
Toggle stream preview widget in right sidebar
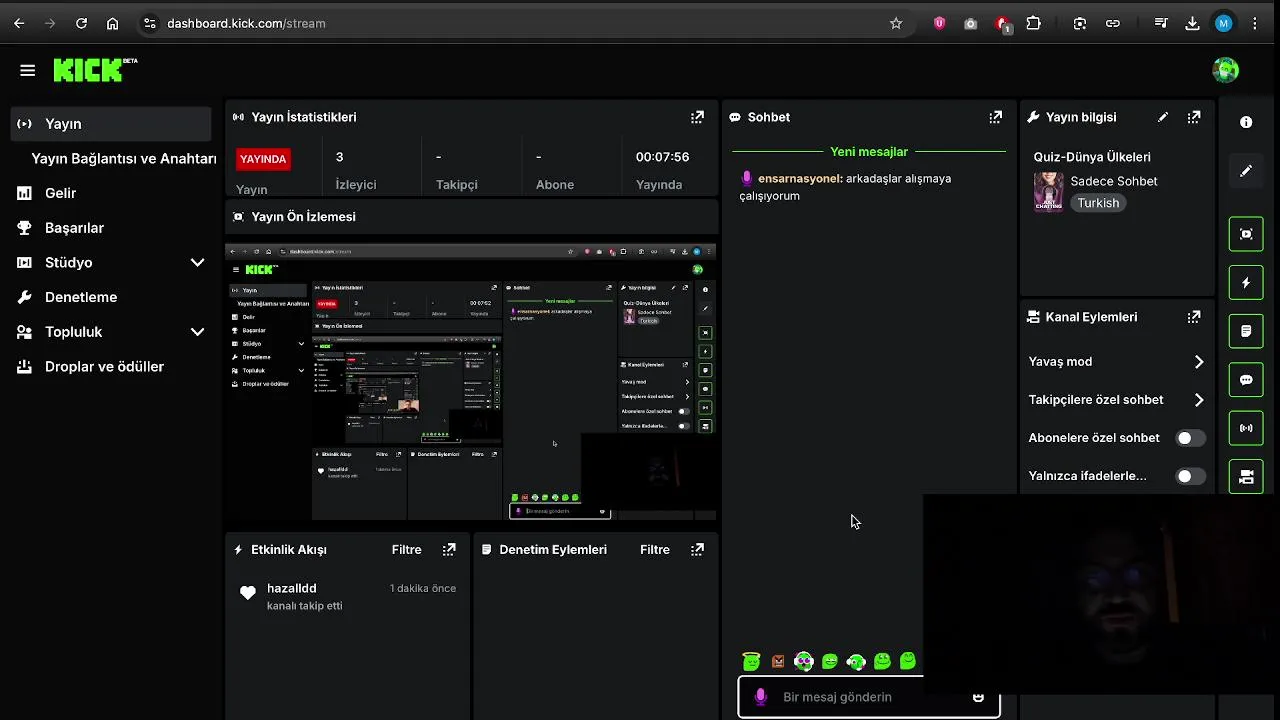point(1246,234)
